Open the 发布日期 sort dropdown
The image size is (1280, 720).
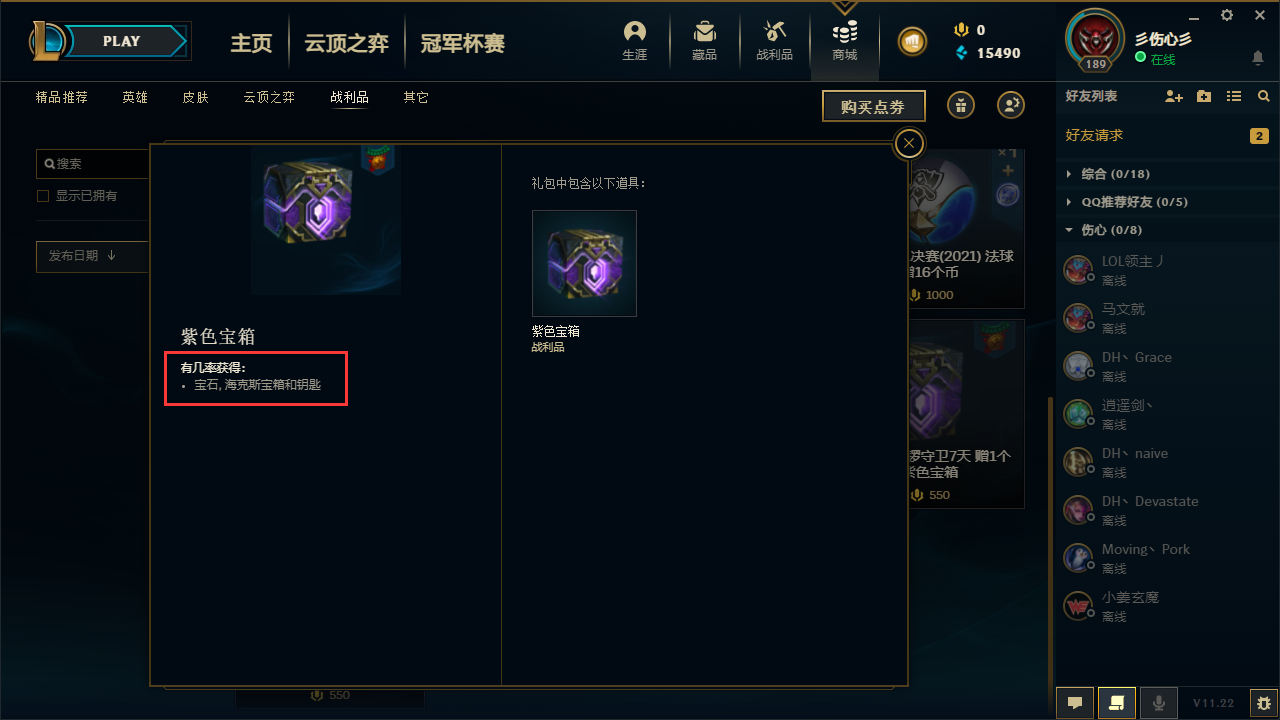click(93, 256)
